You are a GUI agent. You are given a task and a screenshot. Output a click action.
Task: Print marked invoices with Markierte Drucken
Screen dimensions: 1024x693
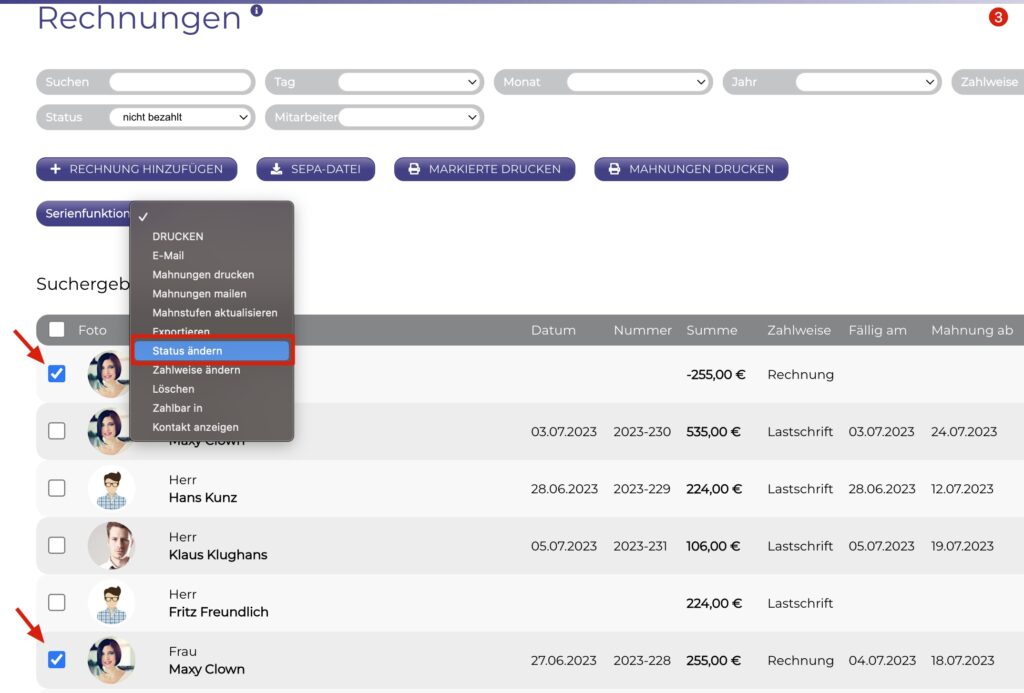(484, 169)
